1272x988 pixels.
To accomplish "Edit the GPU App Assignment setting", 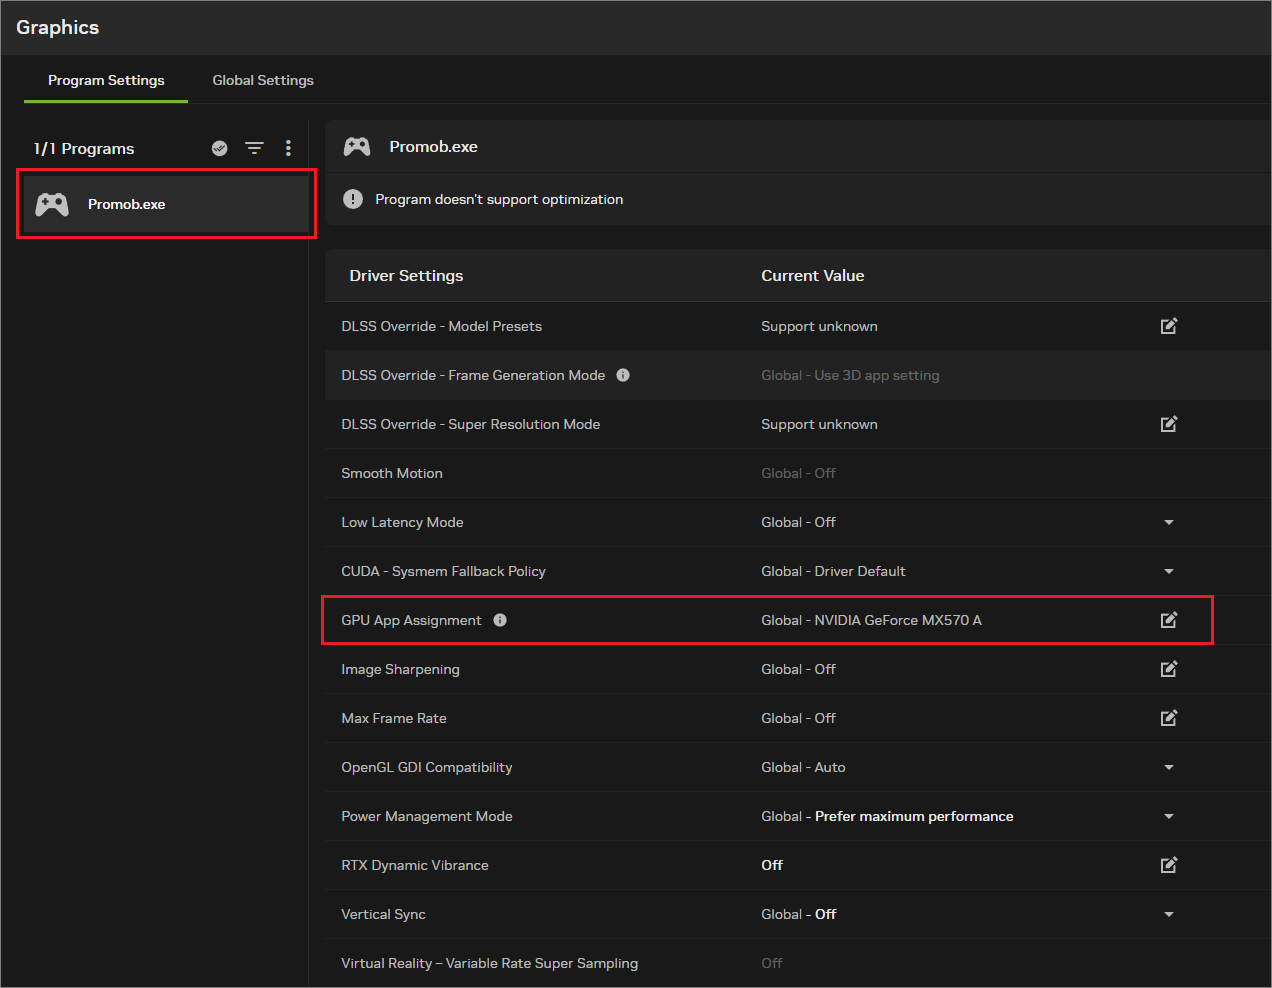I will tap(1169, 620).
